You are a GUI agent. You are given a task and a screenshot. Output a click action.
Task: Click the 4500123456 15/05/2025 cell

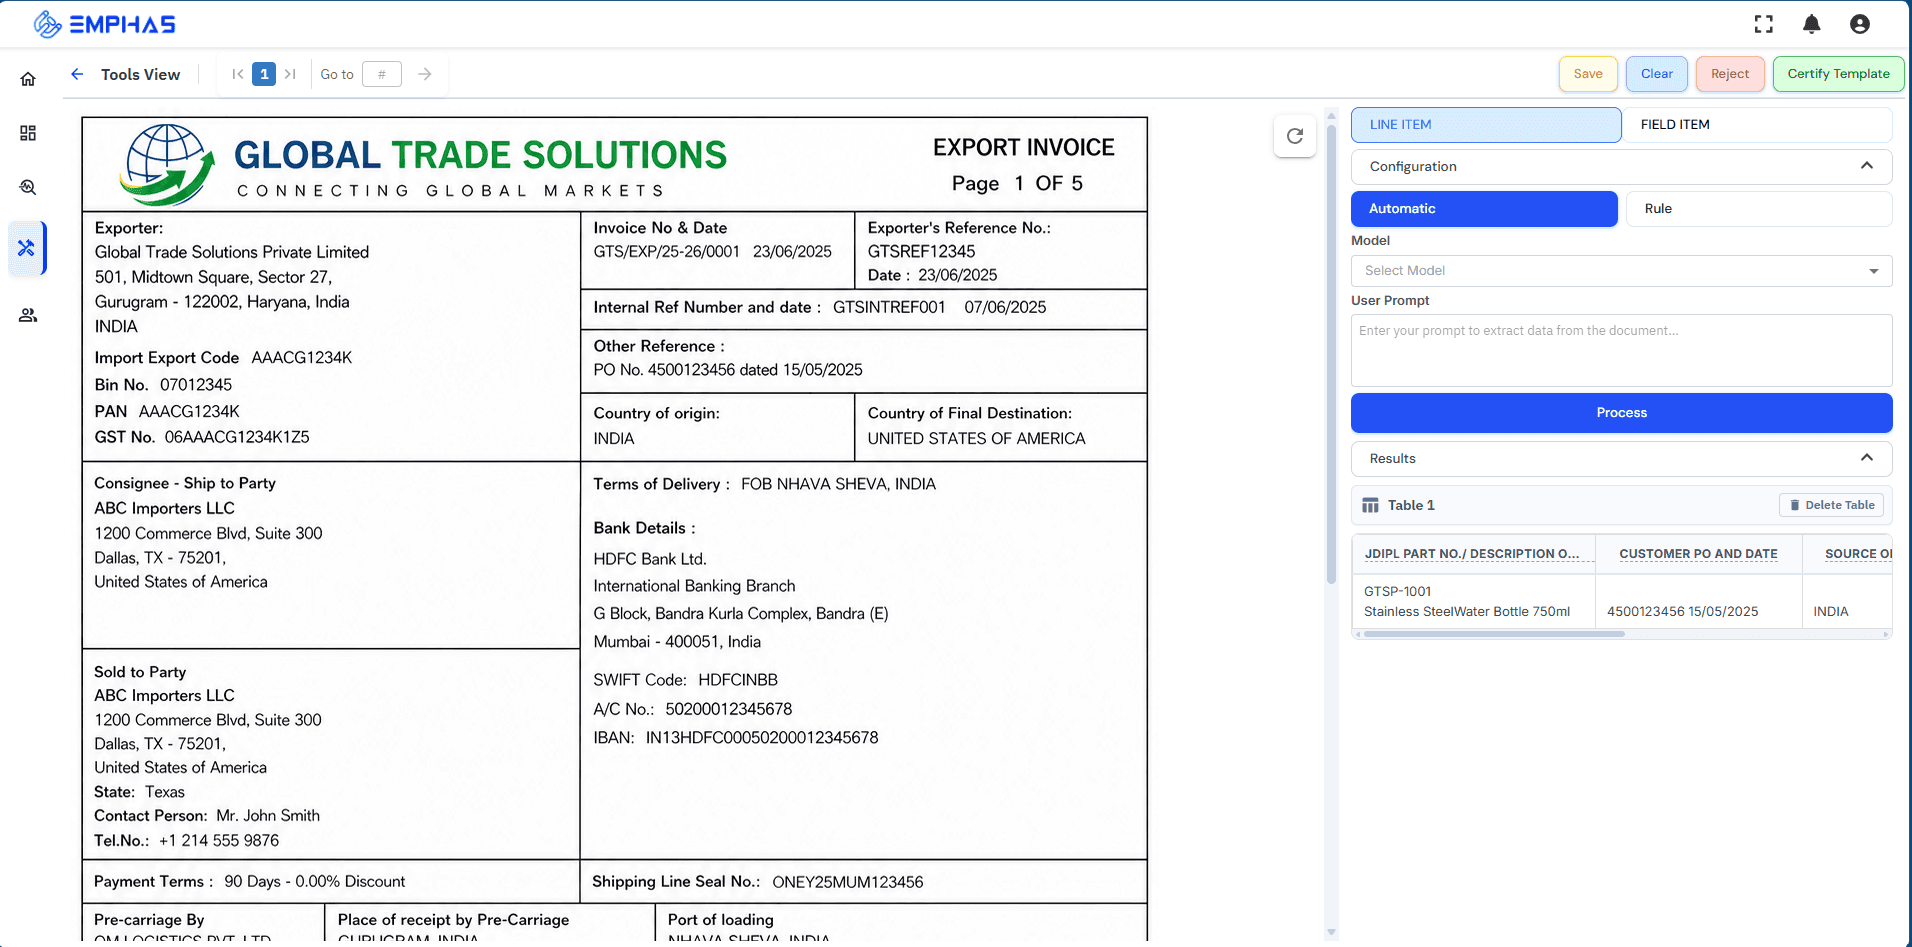tap(1698, 601)
